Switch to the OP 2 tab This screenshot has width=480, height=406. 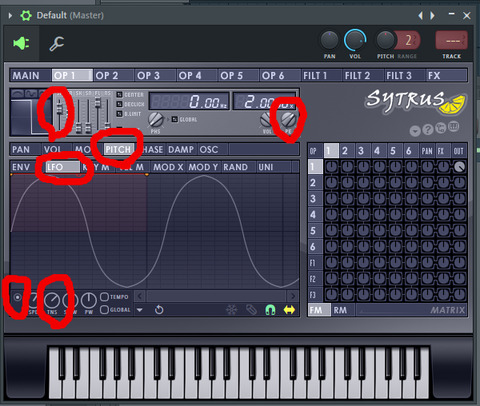(x=113, y=75)
